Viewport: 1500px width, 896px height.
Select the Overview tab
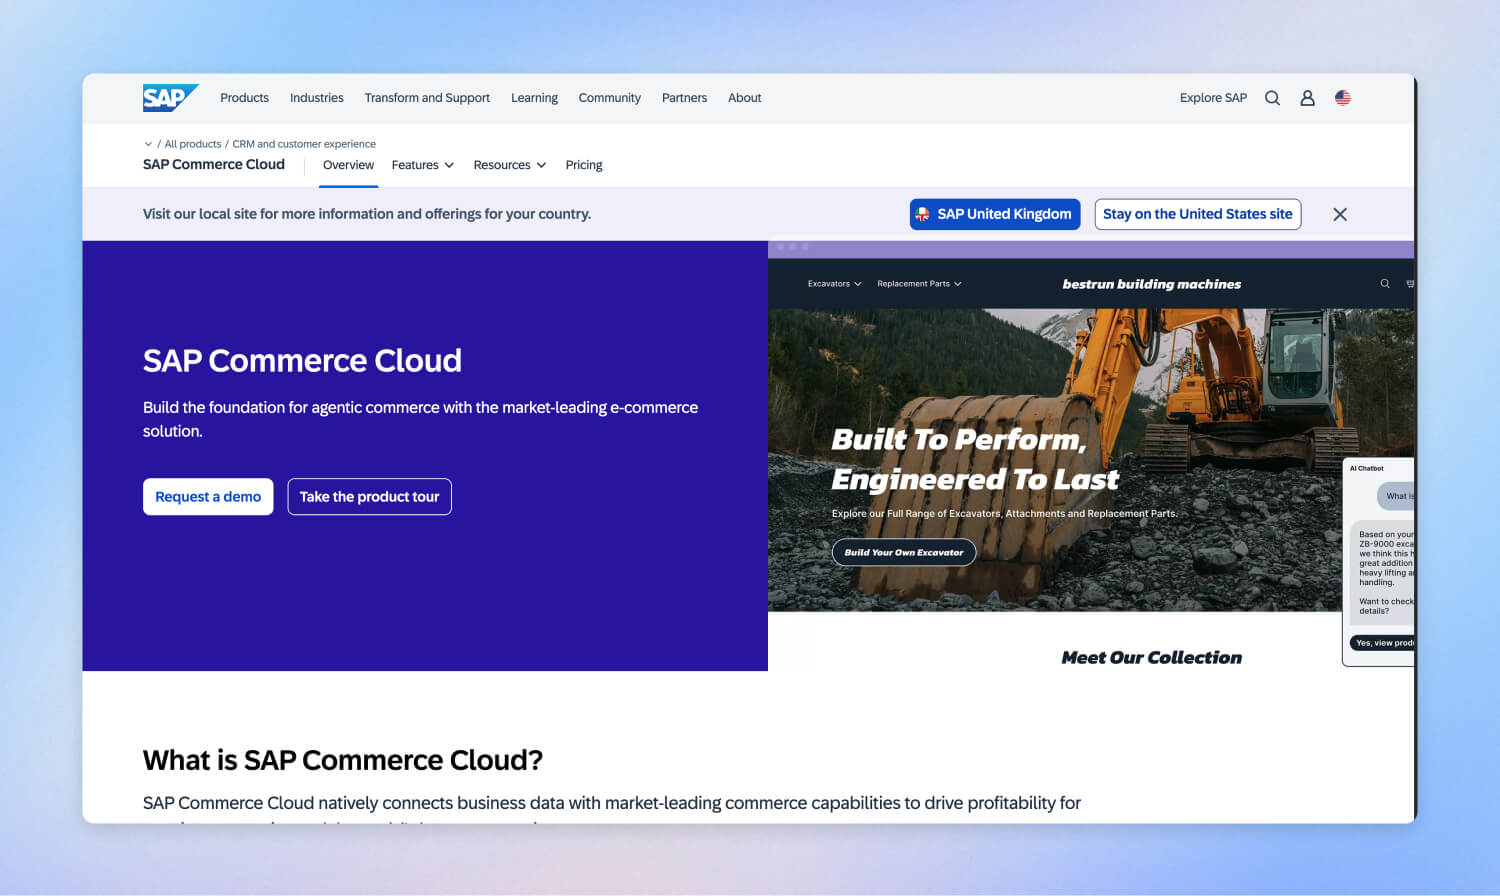(x=348, y=165)
